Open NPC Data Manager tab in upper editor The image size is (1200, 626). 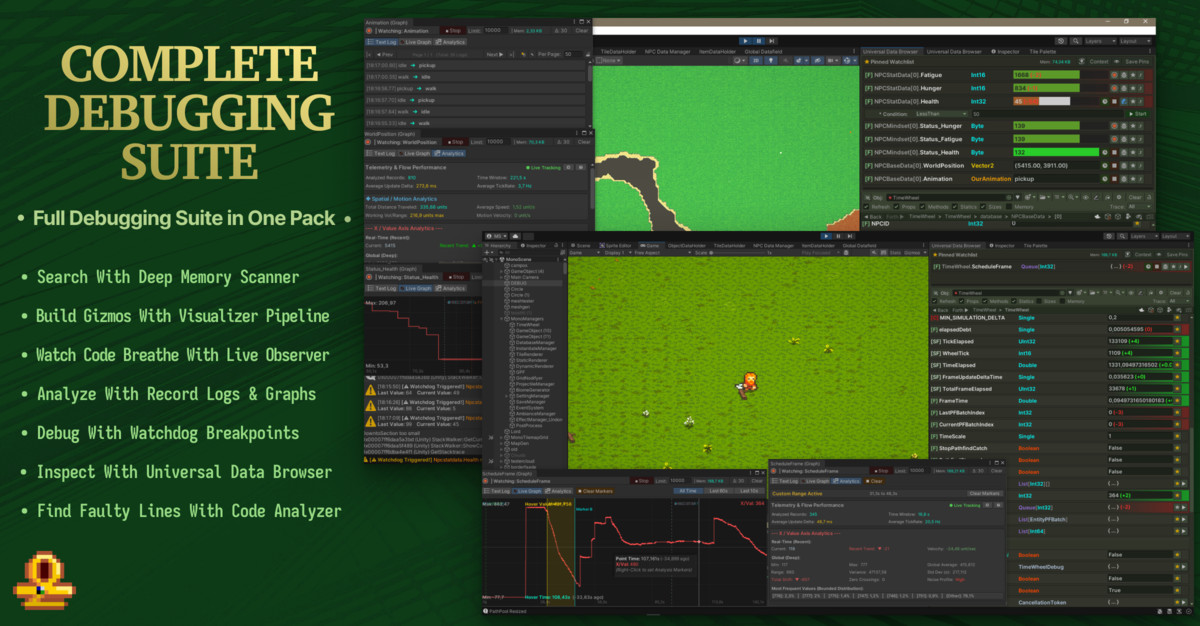click(667, 51)
